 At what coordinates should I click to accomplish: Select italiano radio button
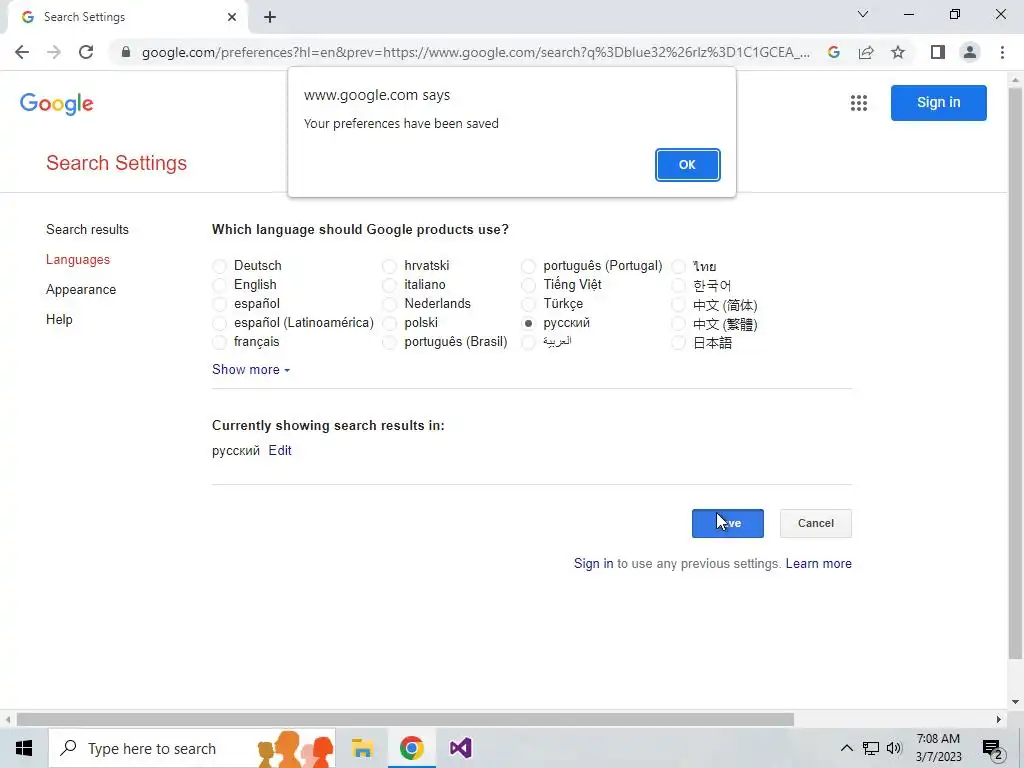(x=389, y=285)
